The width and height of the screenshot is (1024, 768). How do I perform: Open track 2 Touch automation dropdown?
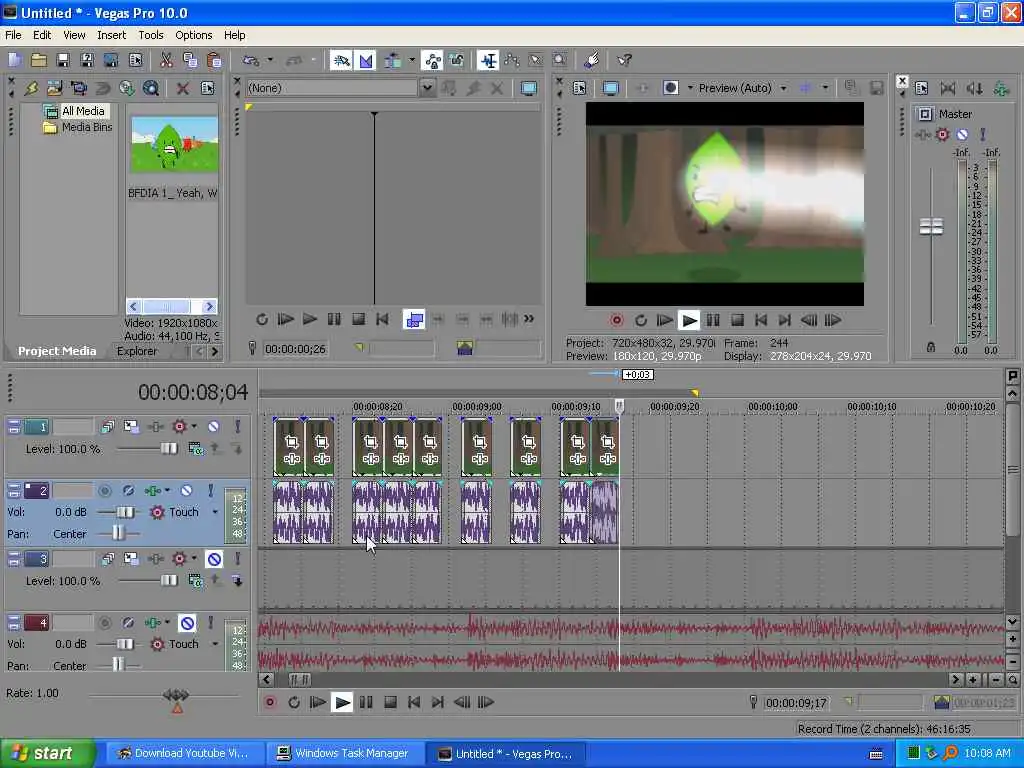[215, 512]
